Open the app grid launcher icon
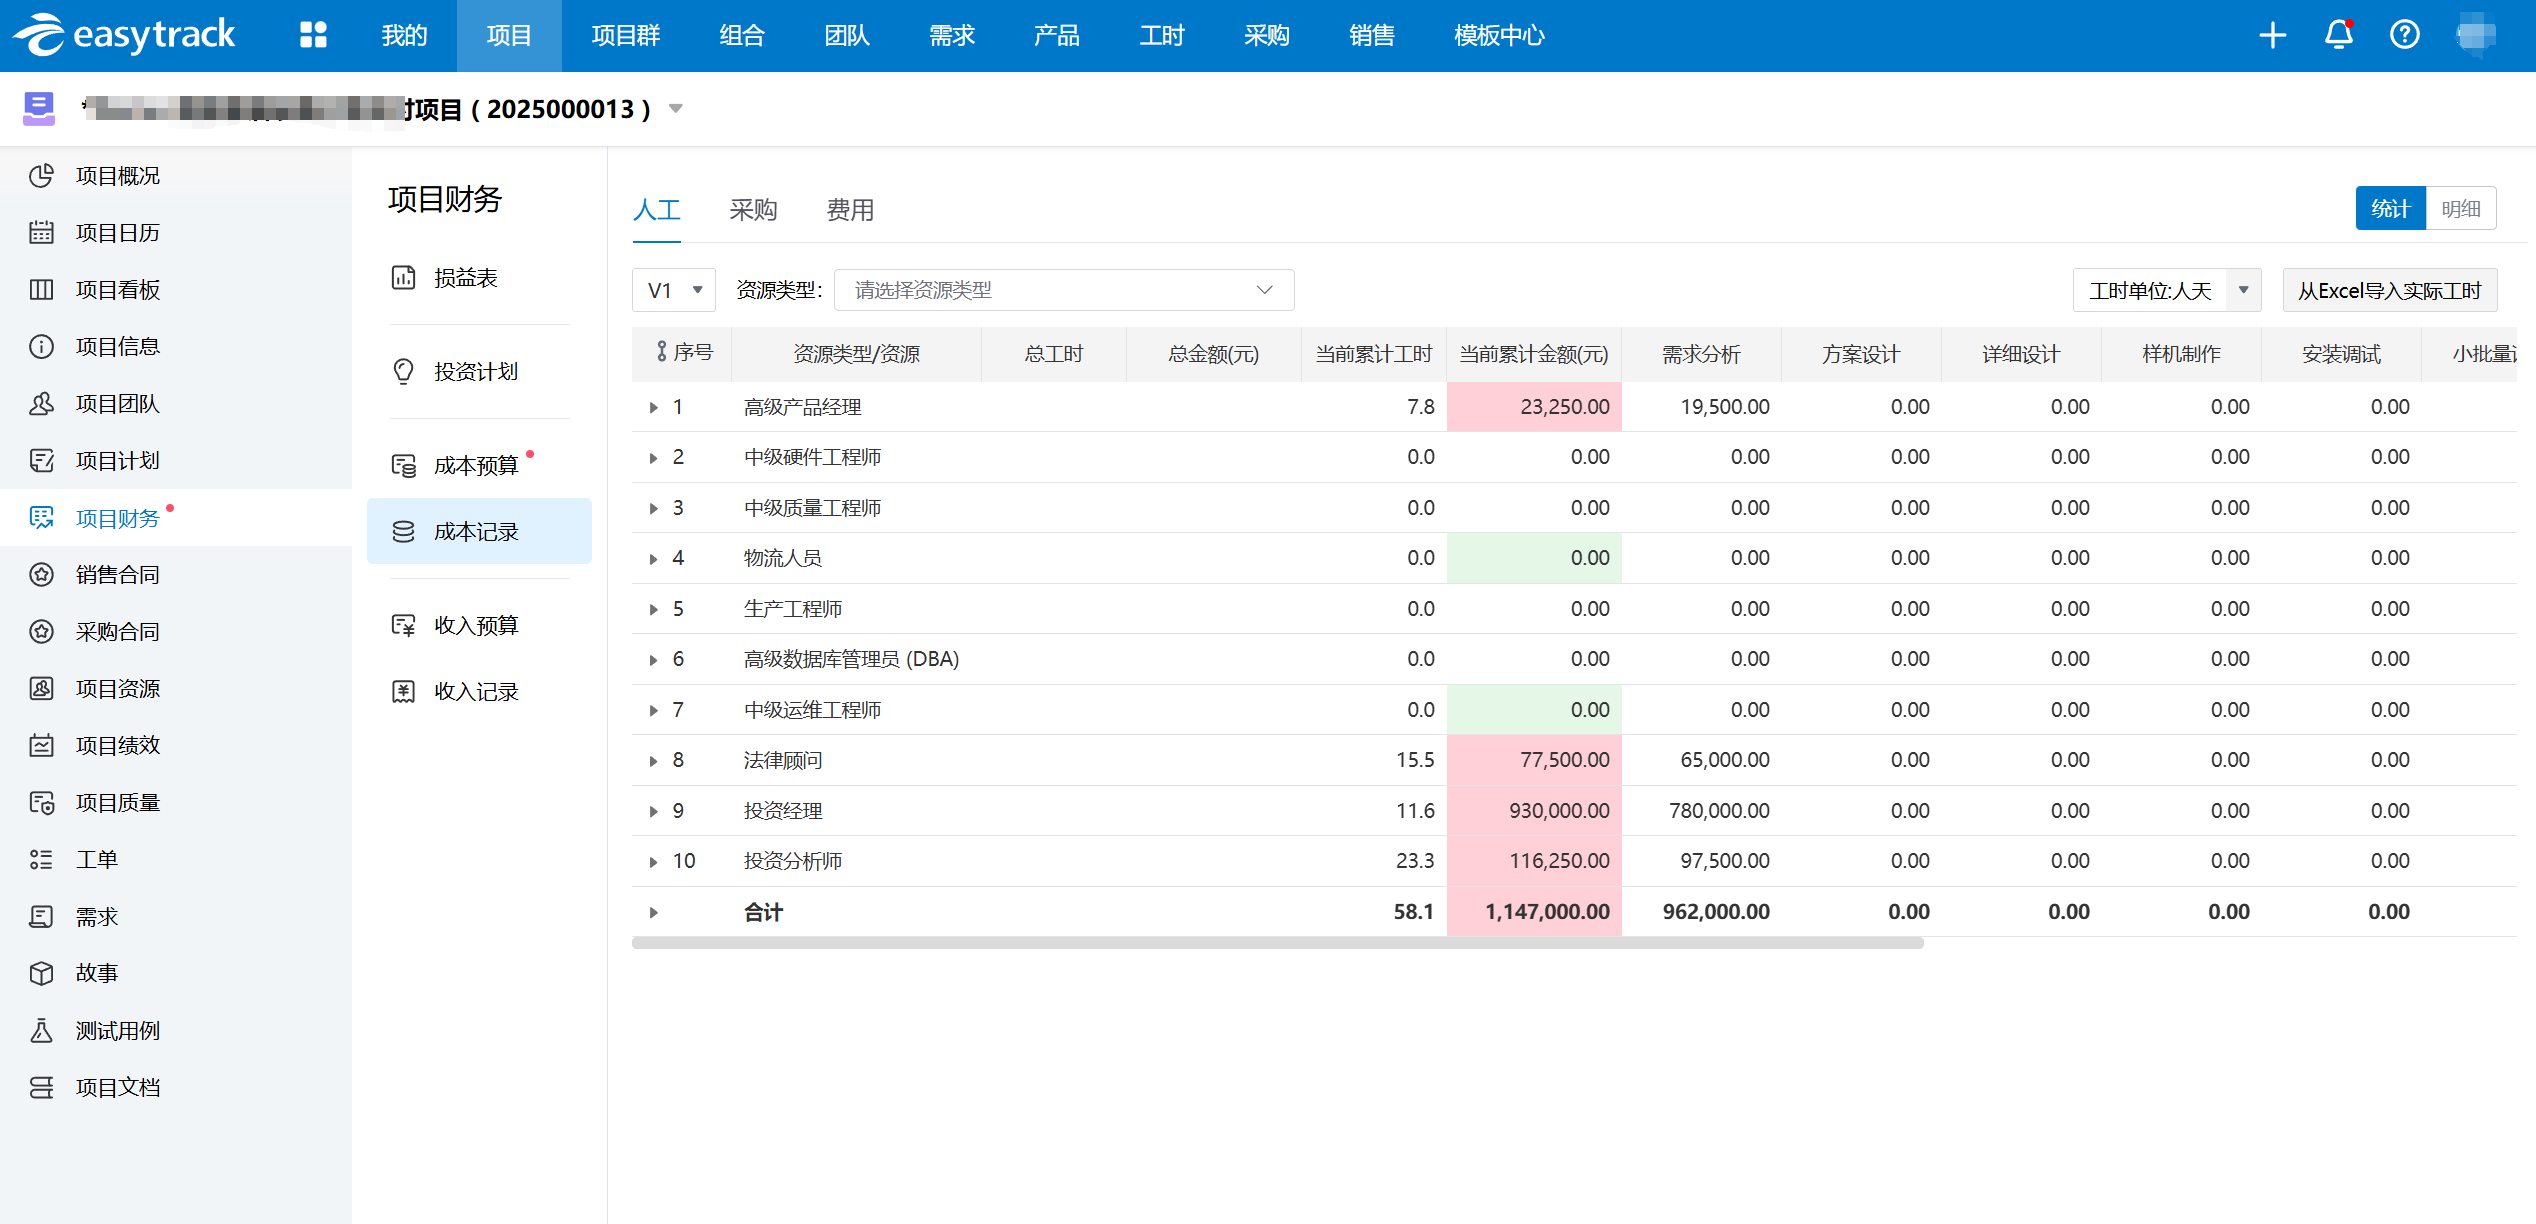Viewport: 2536px width, 1224px height. pyautogui.click(x=313, y=35)
